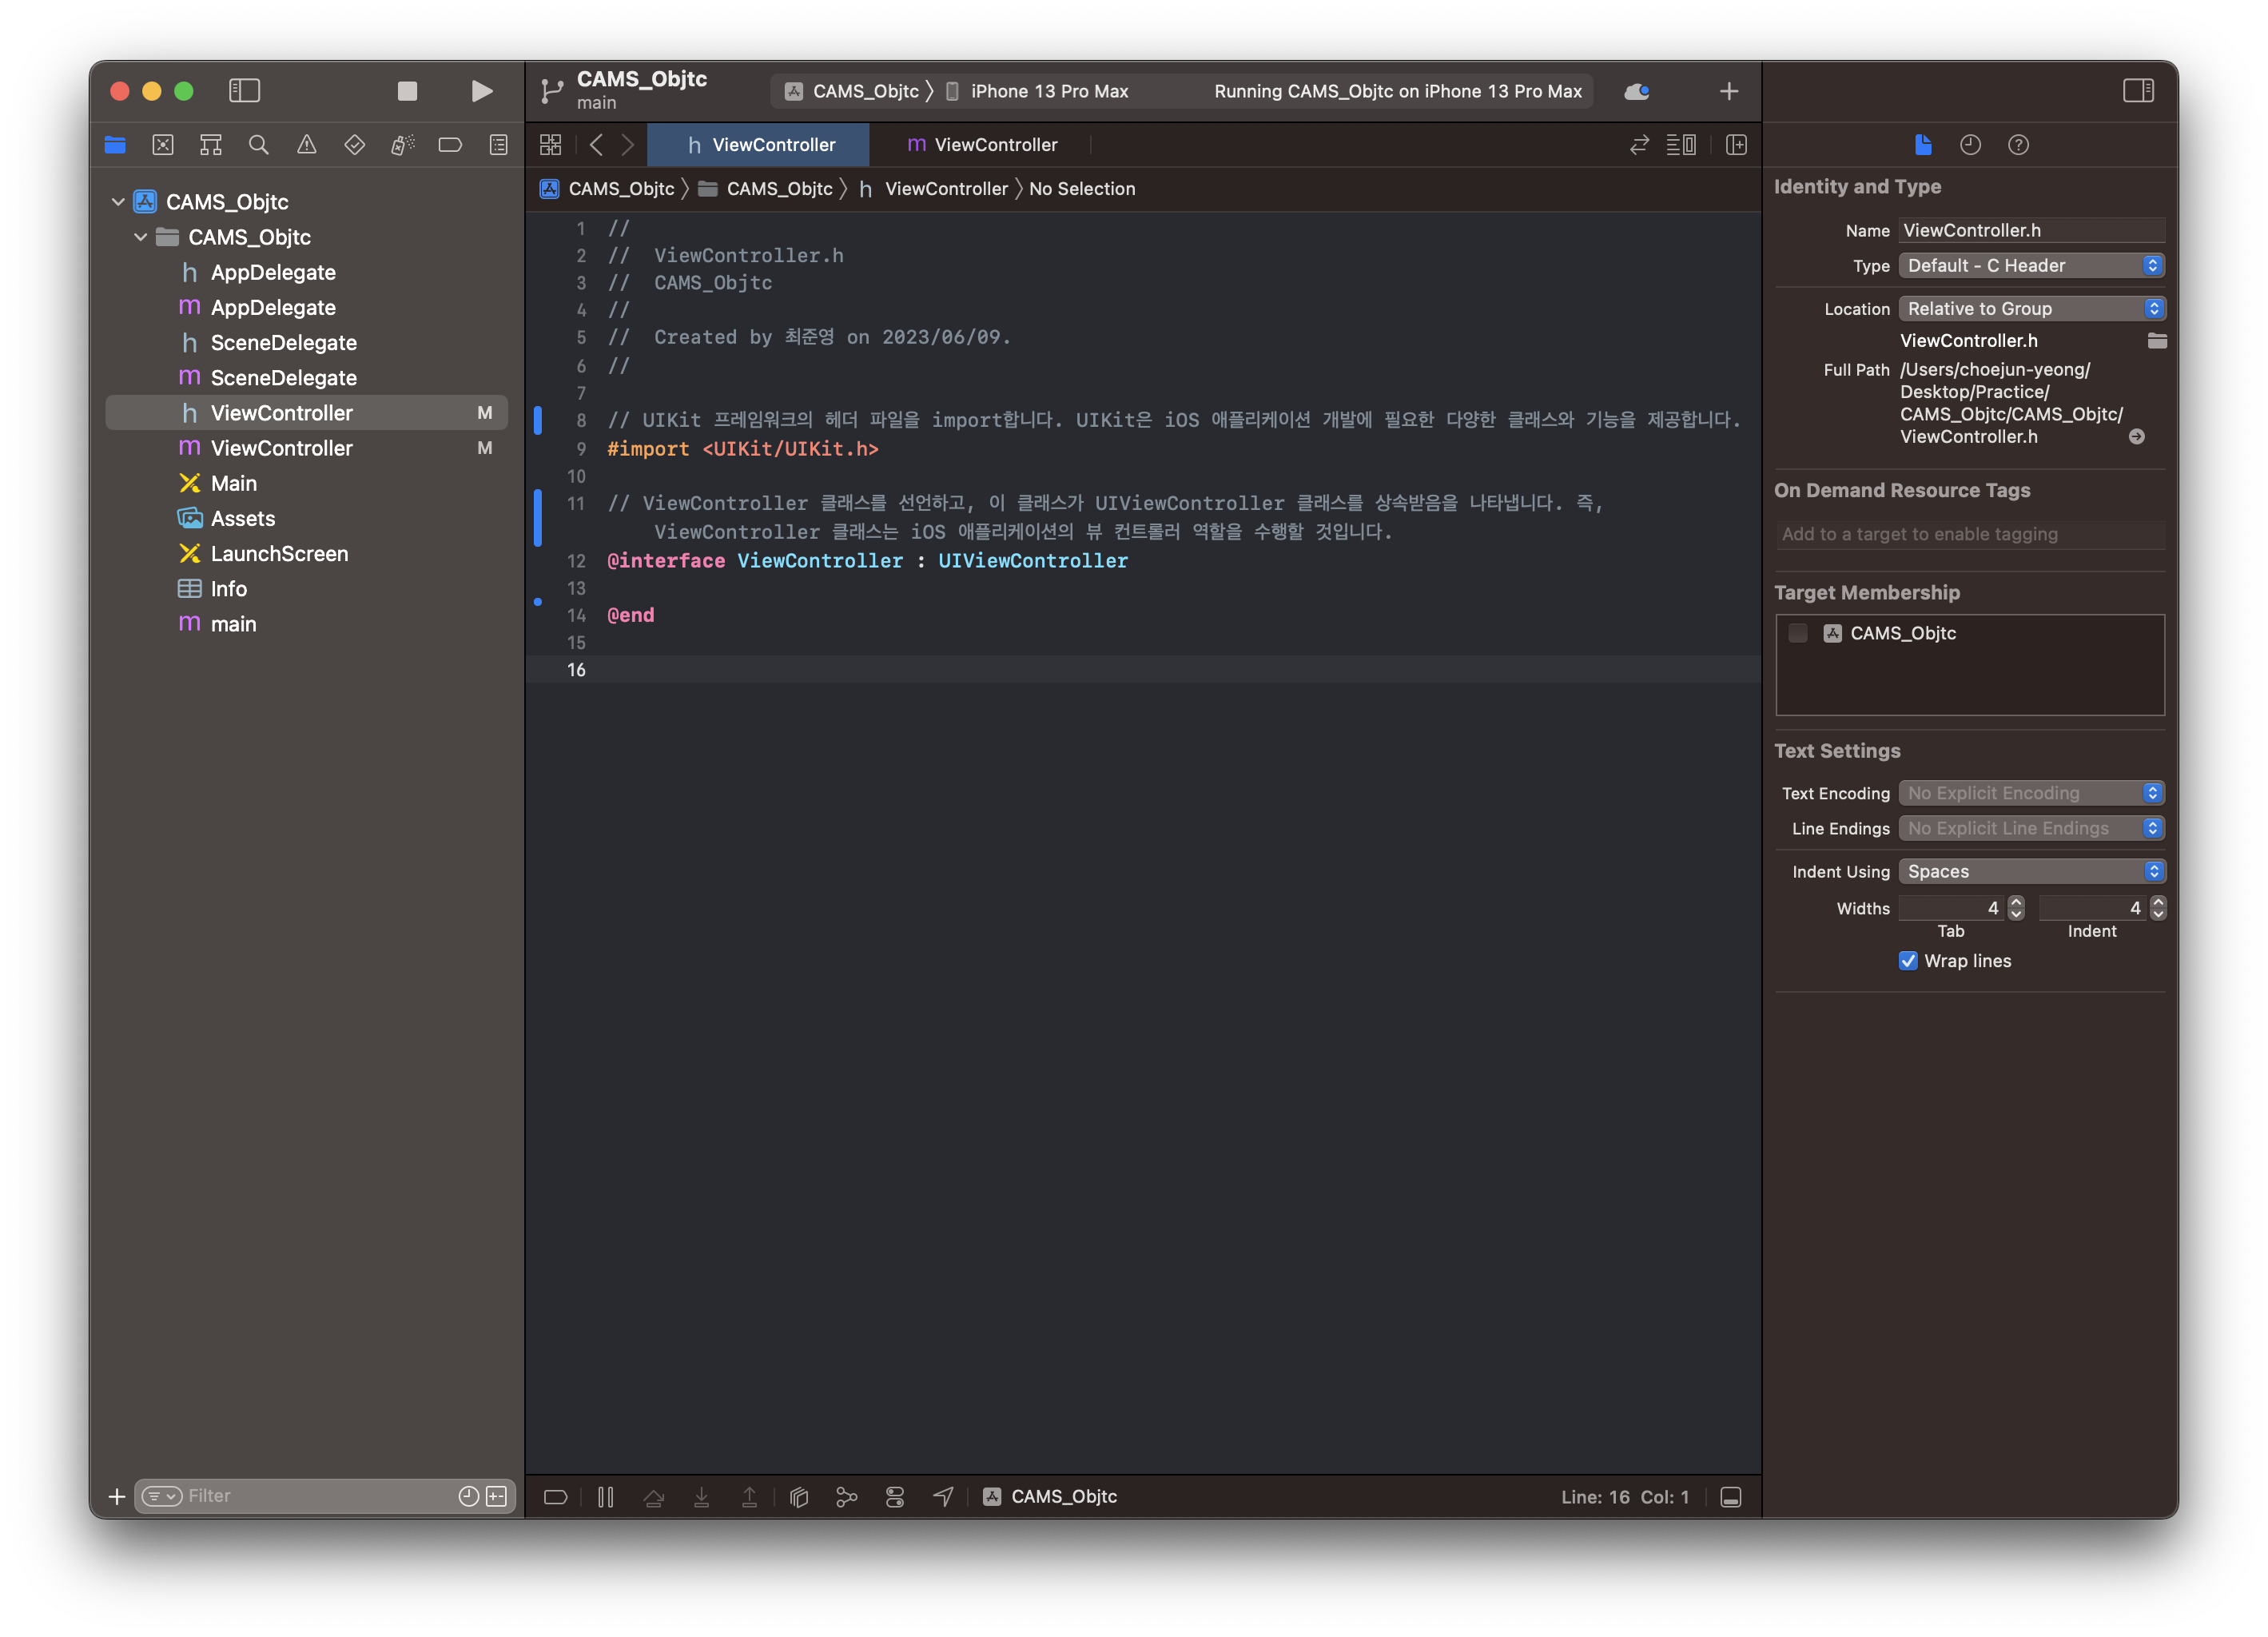Open the History inspector clock icon
The height and width of the screenshot is (1637, 2268).
(x=1970, y=145)
